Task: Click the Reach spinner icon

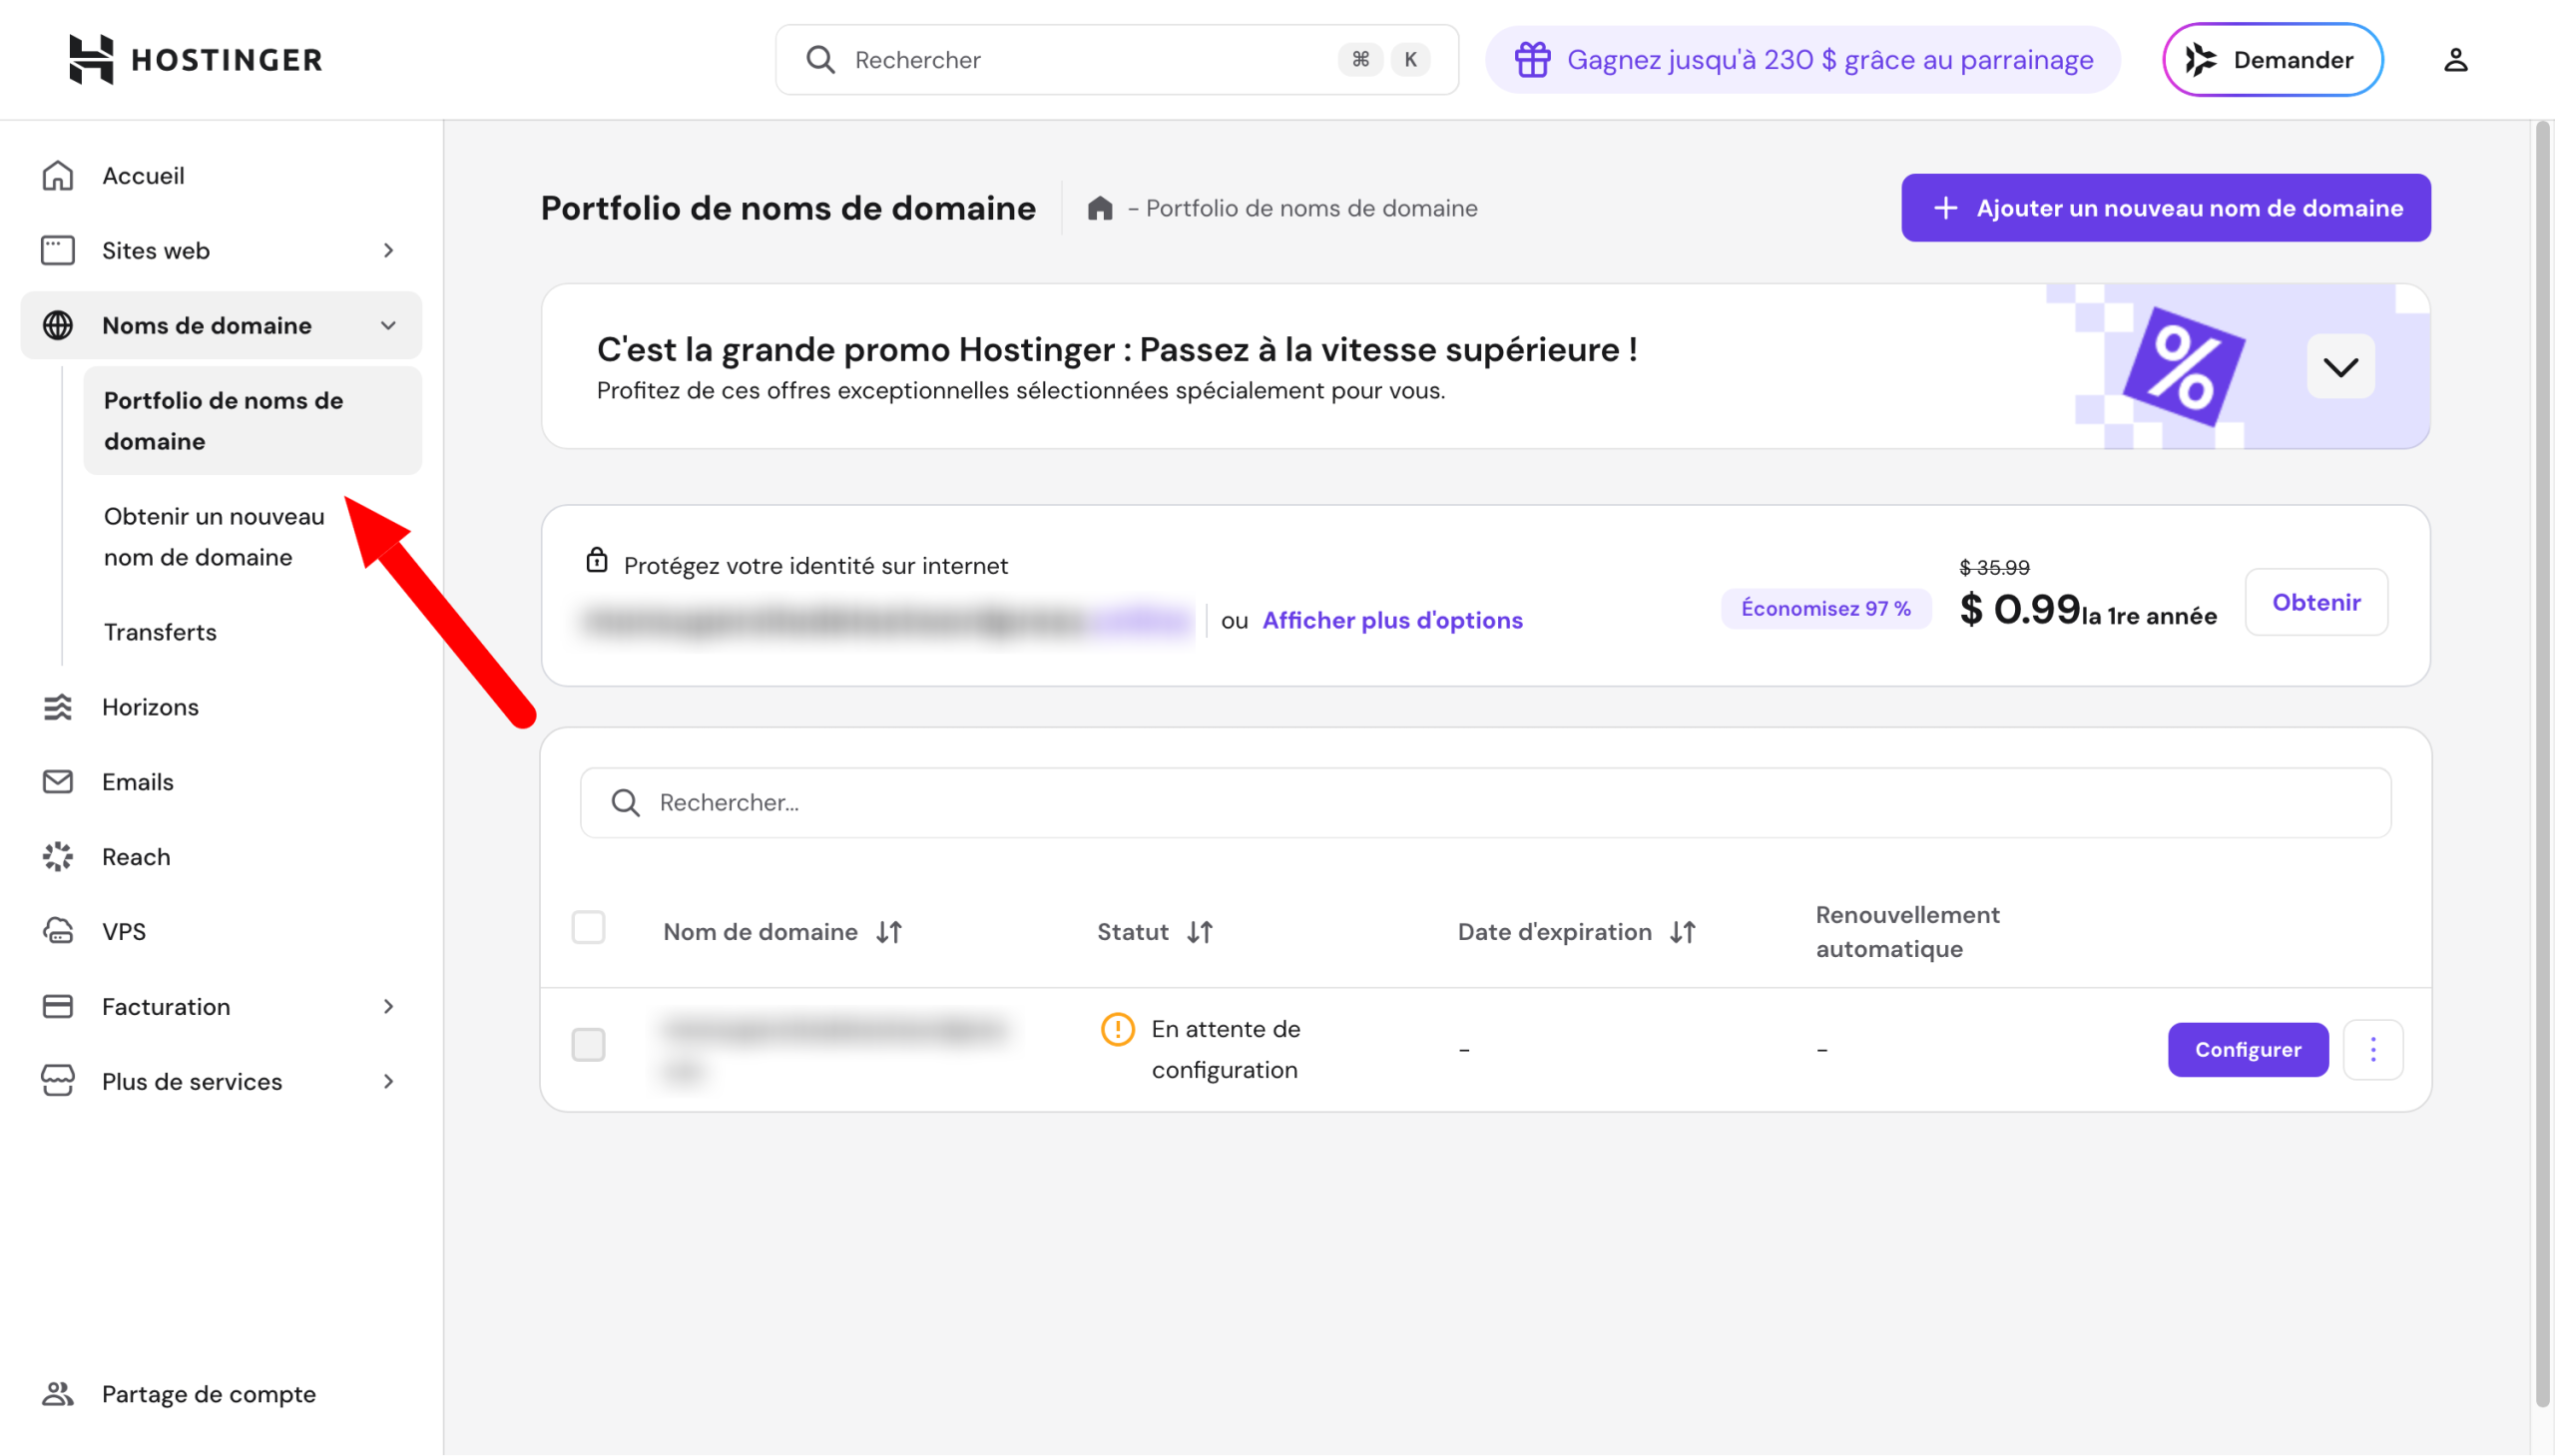Action: click(58, 857)
